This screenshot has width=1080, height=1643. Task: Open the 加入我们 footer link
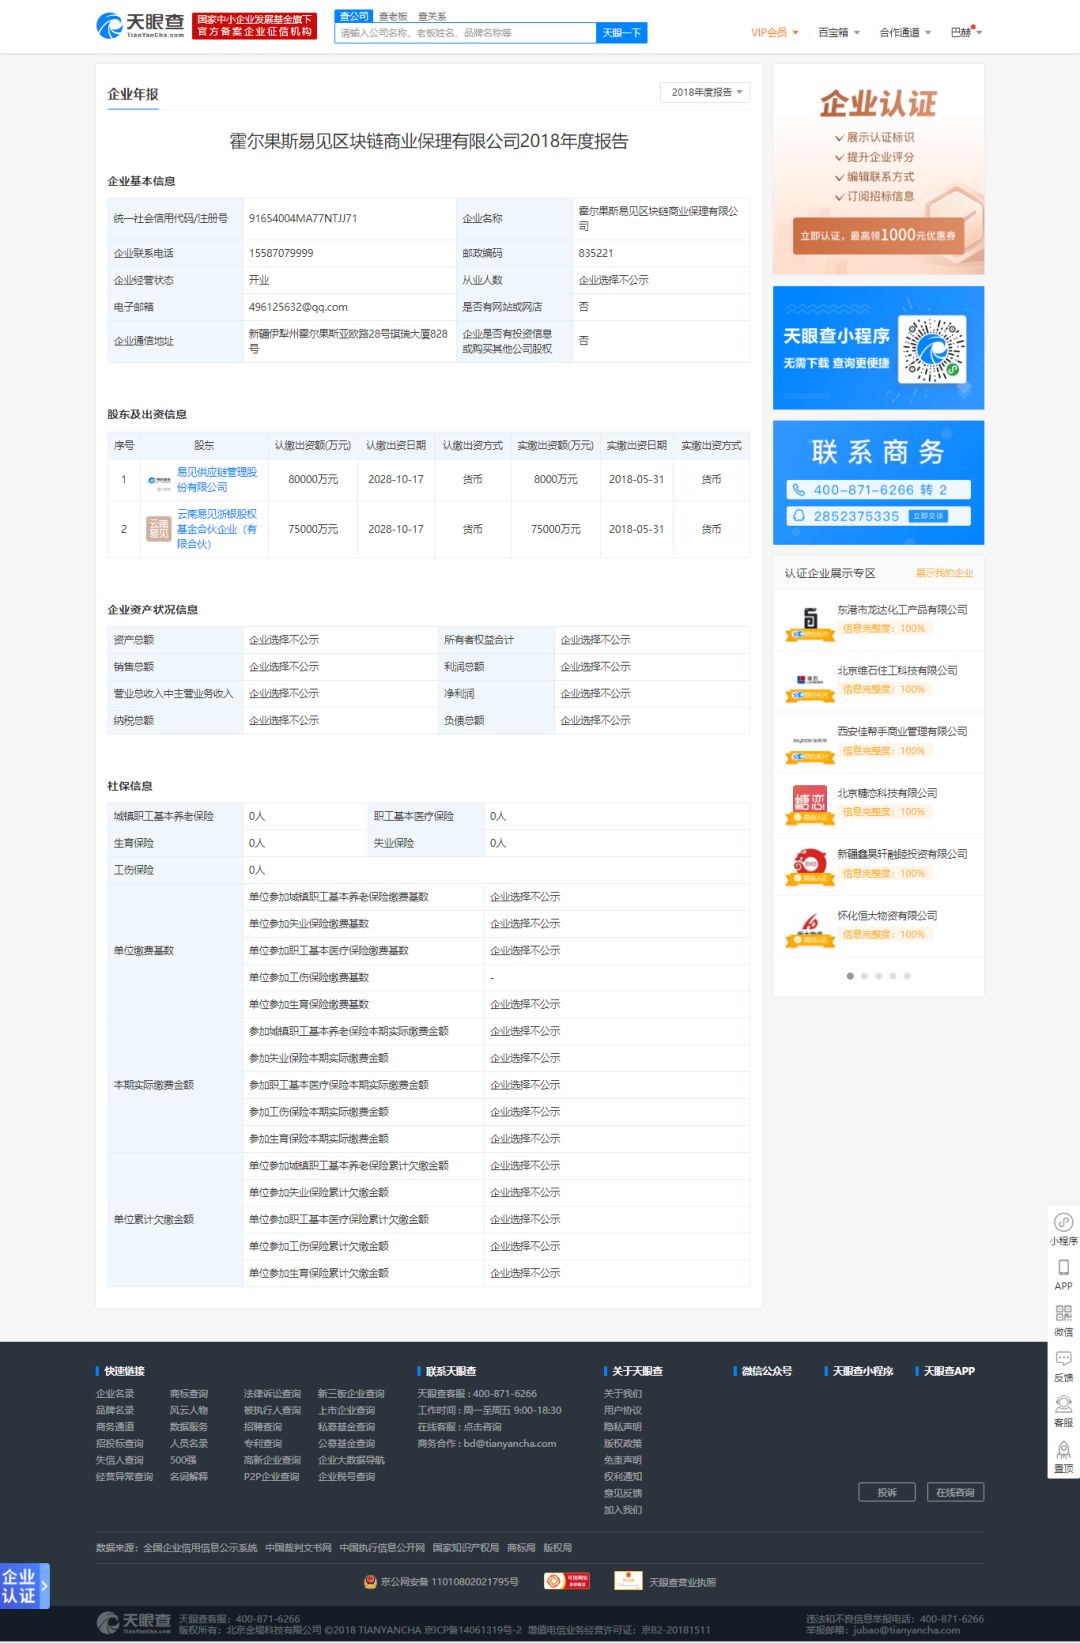[x=623, y=1510]
